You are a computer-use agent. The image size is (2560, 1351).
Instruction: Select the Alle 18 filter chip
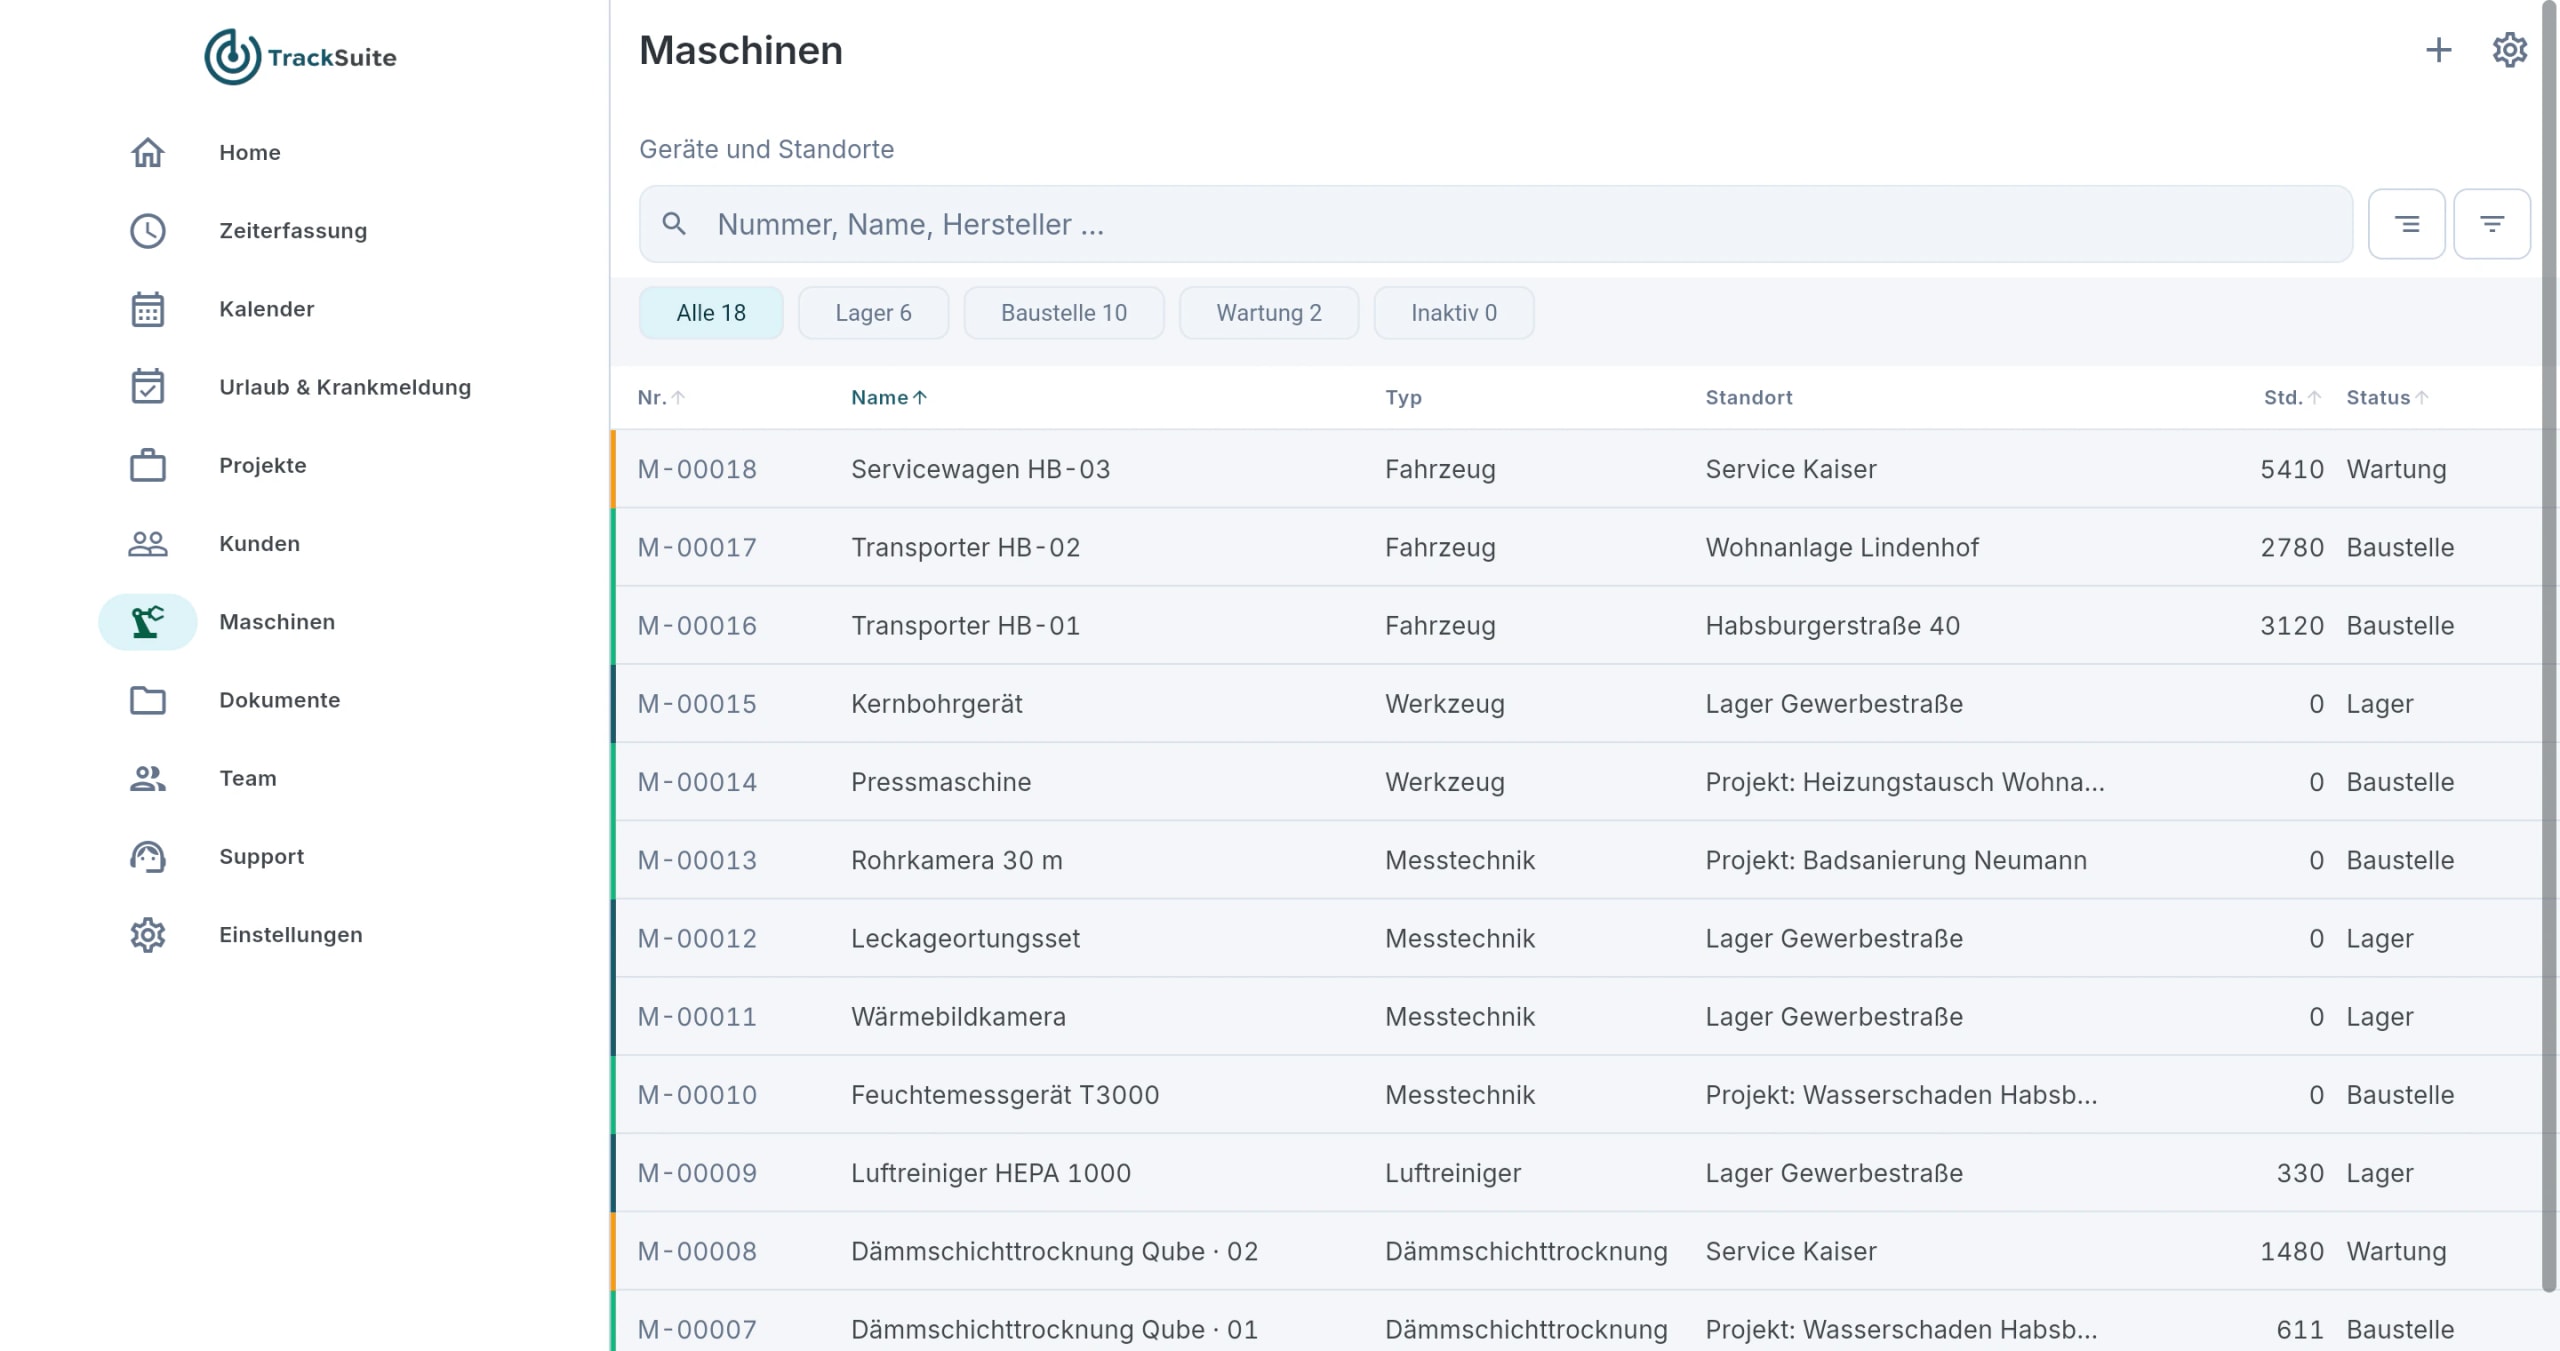711,313
